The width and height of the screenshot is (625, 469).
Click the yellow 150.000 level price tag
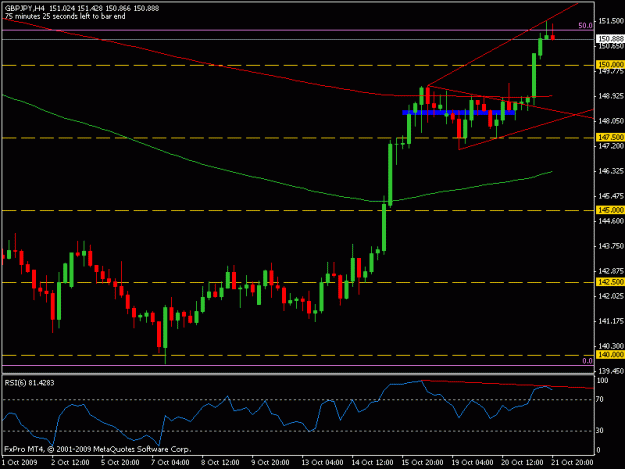(x=611, y=65)
